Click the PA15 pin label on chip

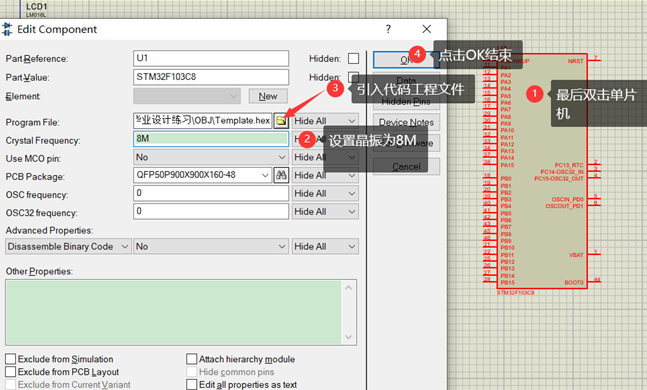[508, 165]
